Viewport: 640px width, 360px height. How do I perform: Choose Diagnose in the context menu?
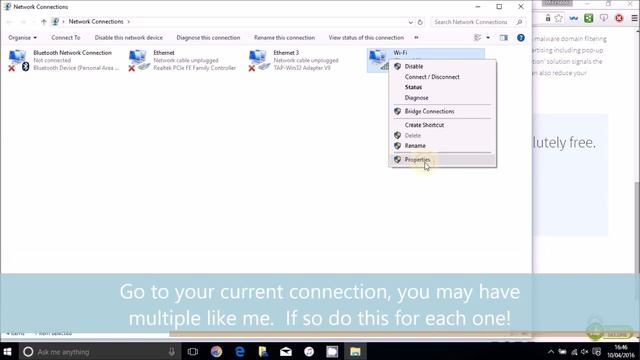(416, 98)
